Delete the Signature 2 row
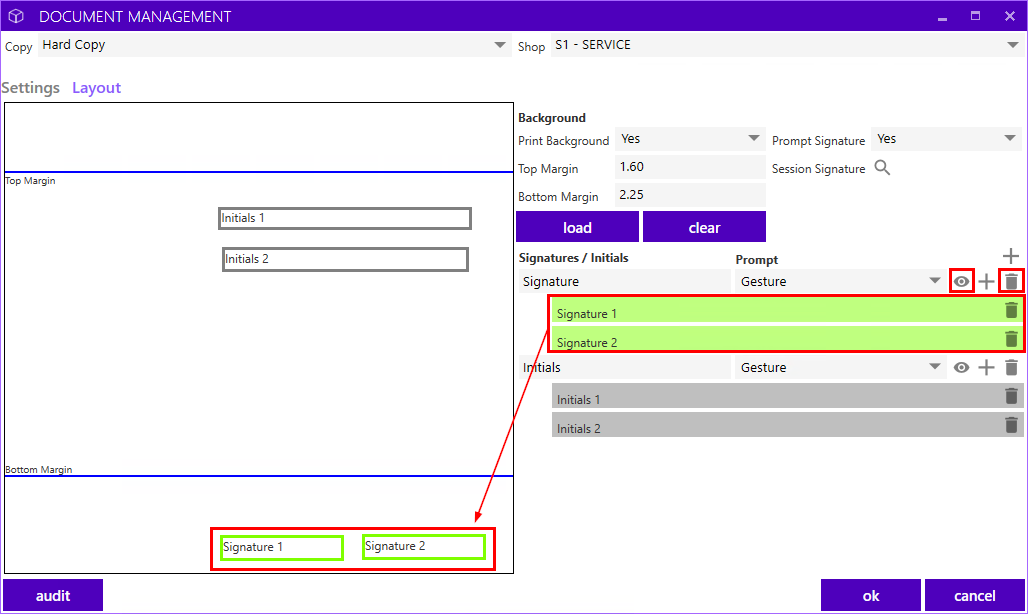1028x614 pixels. click(x=1012, y=339)
